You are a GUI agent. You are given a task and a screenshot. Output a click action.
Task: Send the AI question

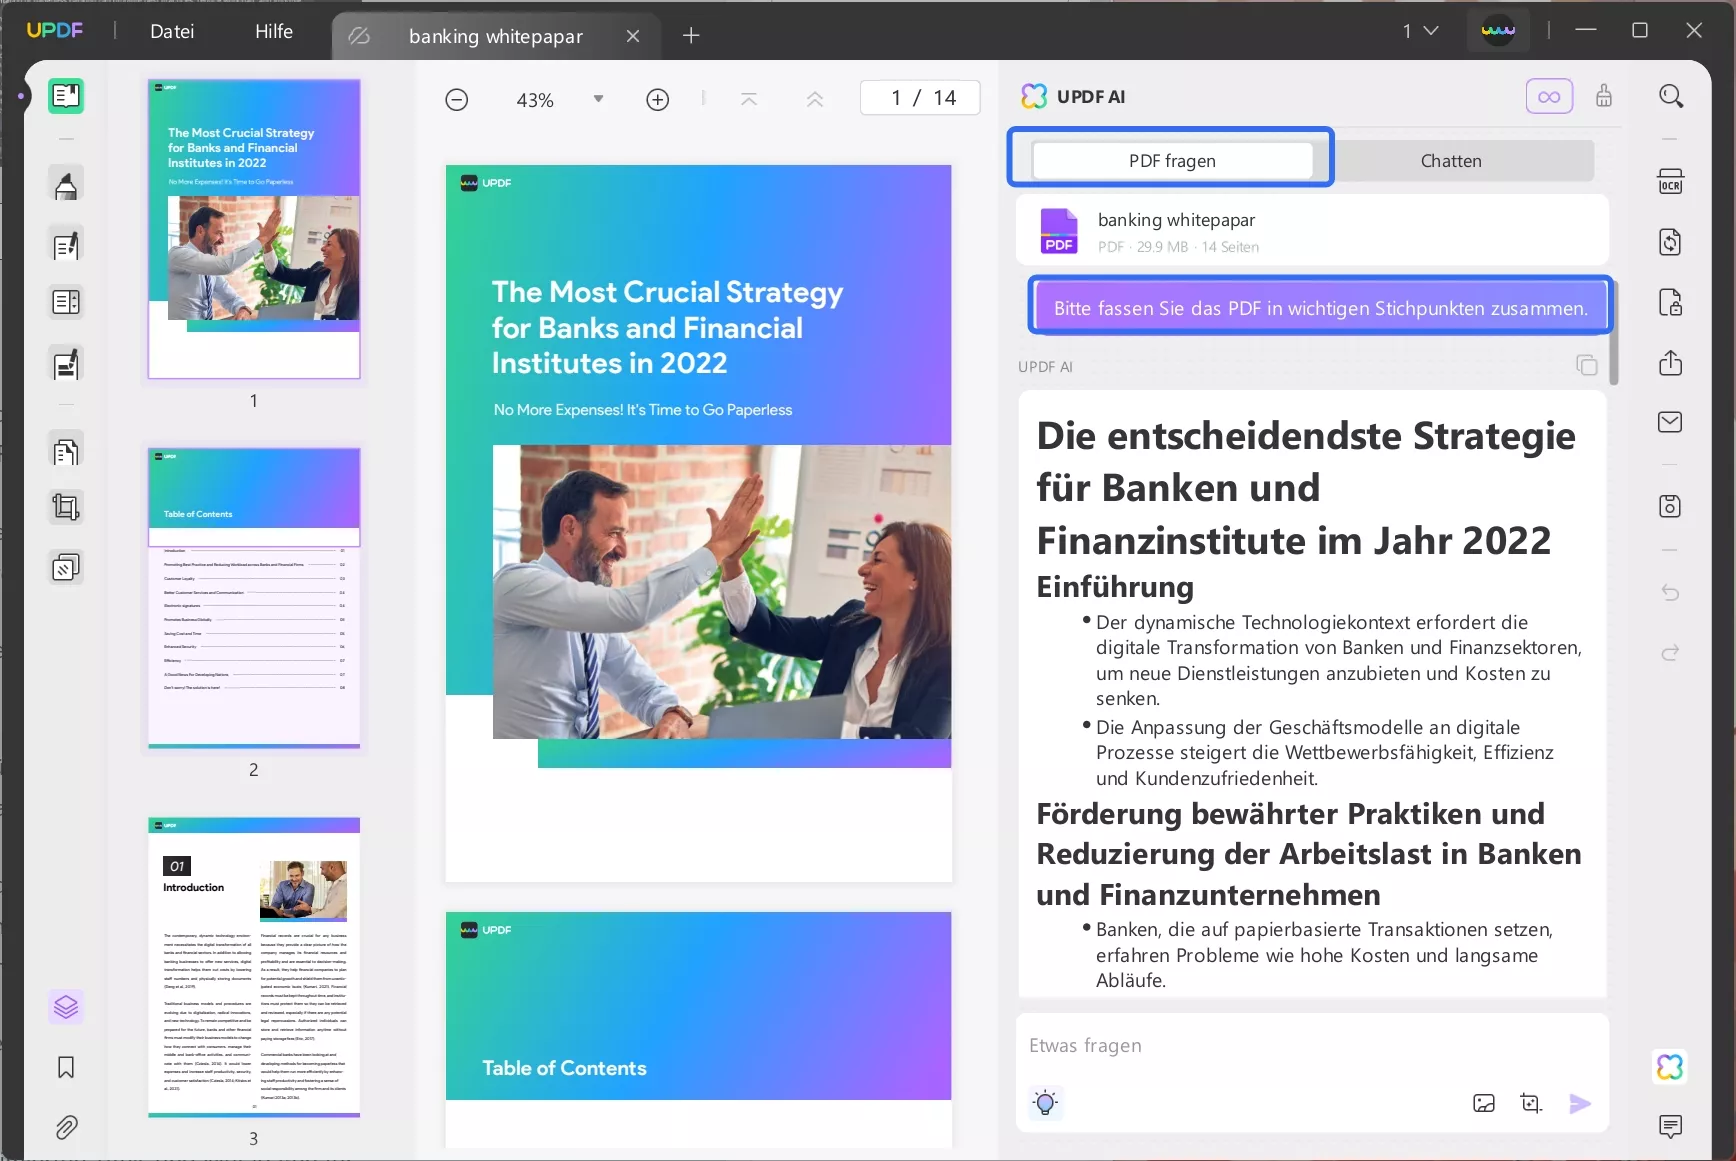click(1580, 1103)
